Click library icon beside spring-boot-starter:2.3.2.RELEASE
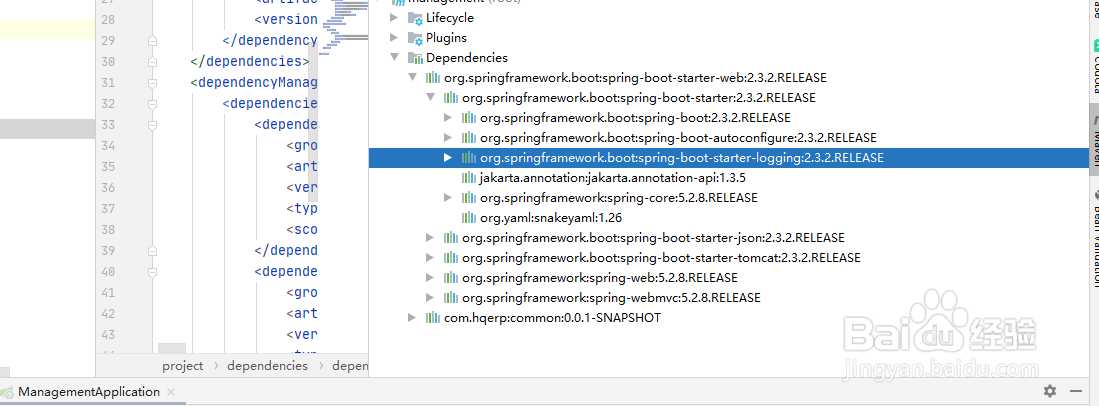 [451, 97]
